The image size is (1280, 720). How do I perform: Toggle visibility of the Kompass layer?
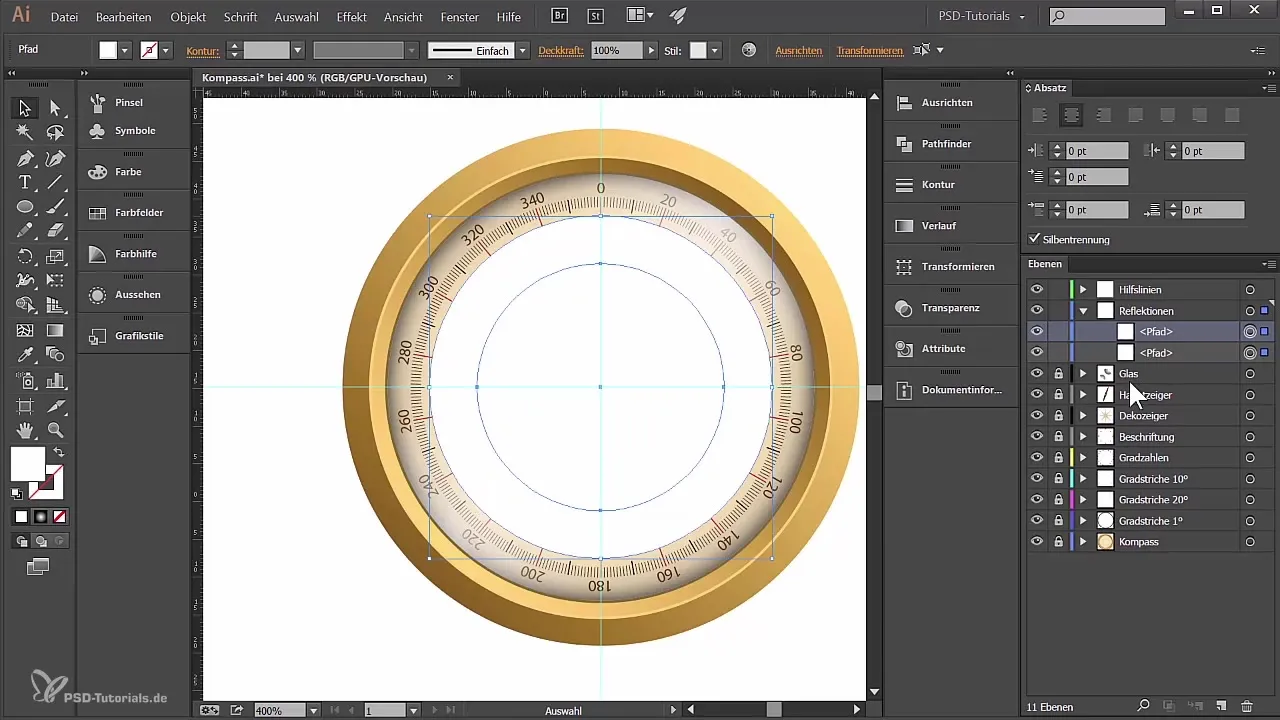pos(1037,541)
